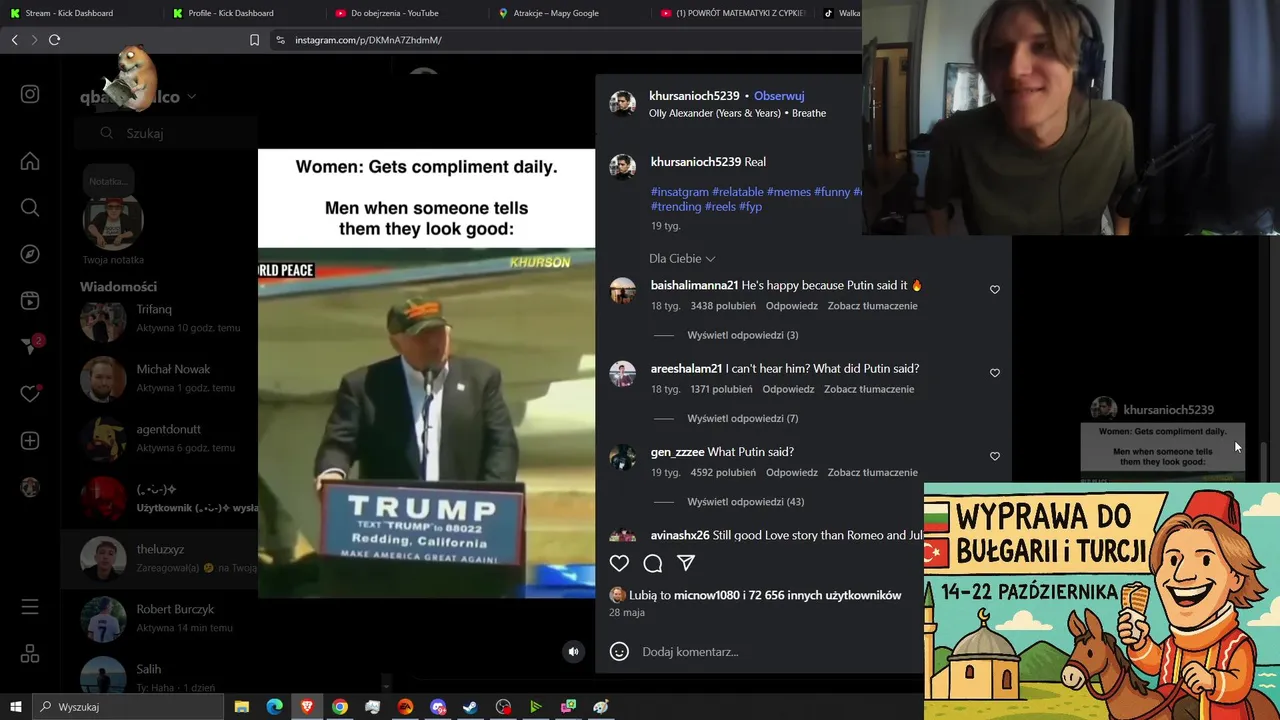Open Instagram Home from the sidebar
This screenshot has height=720, width=1280.
[30, 161]
